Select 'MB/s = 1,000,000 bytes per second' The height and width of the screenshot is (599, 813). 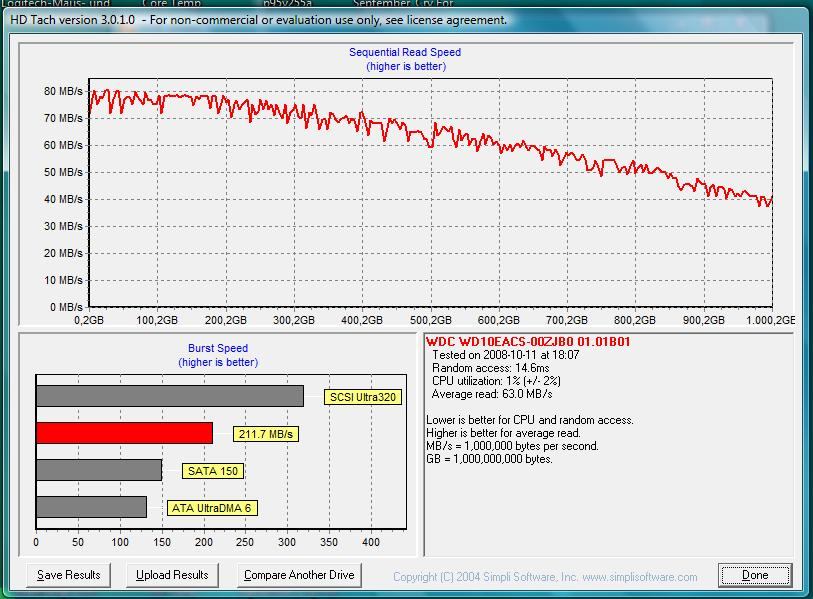click(512, 446)
